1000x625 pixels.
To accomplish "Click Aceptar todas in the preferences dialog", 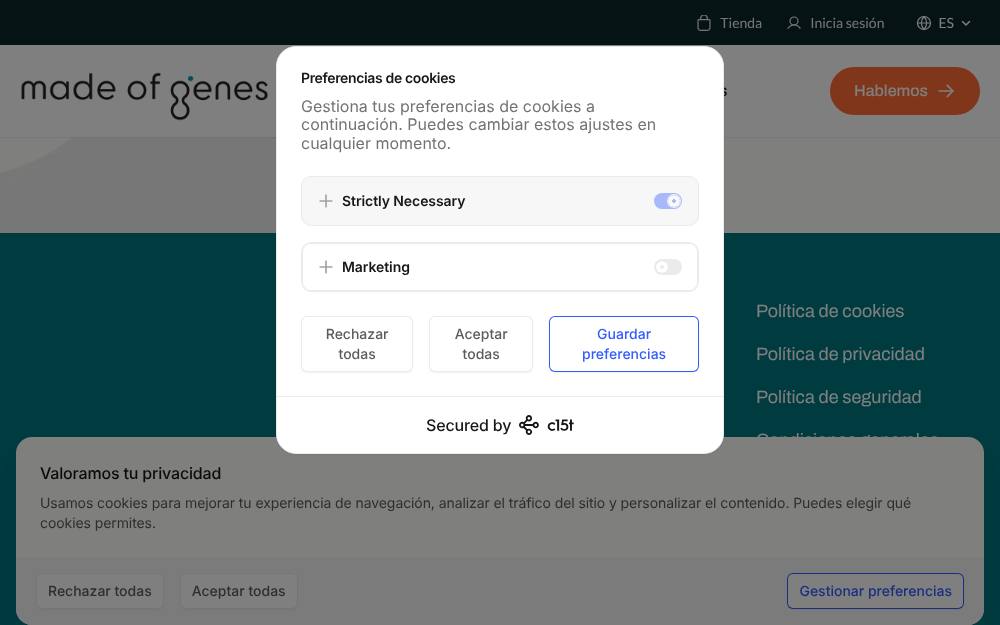I will [480, 344].
